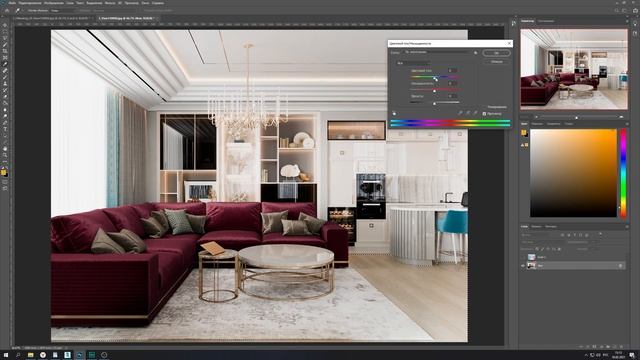Open the Color panel menu

(627, 124)
